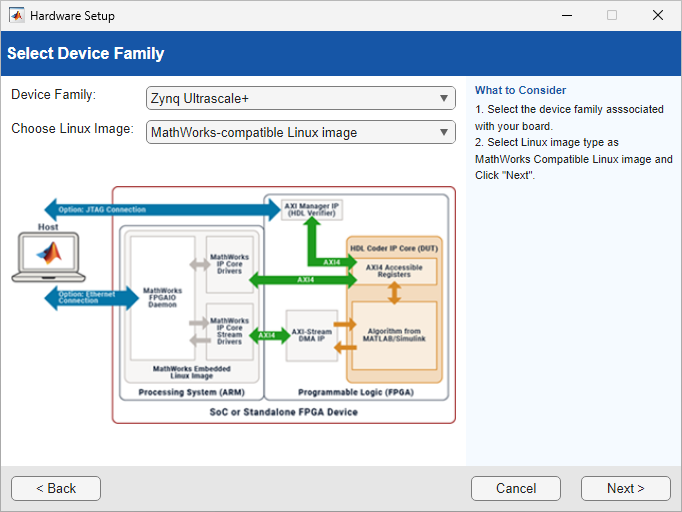Go to the previous step with Back

(x=56, y=488)
